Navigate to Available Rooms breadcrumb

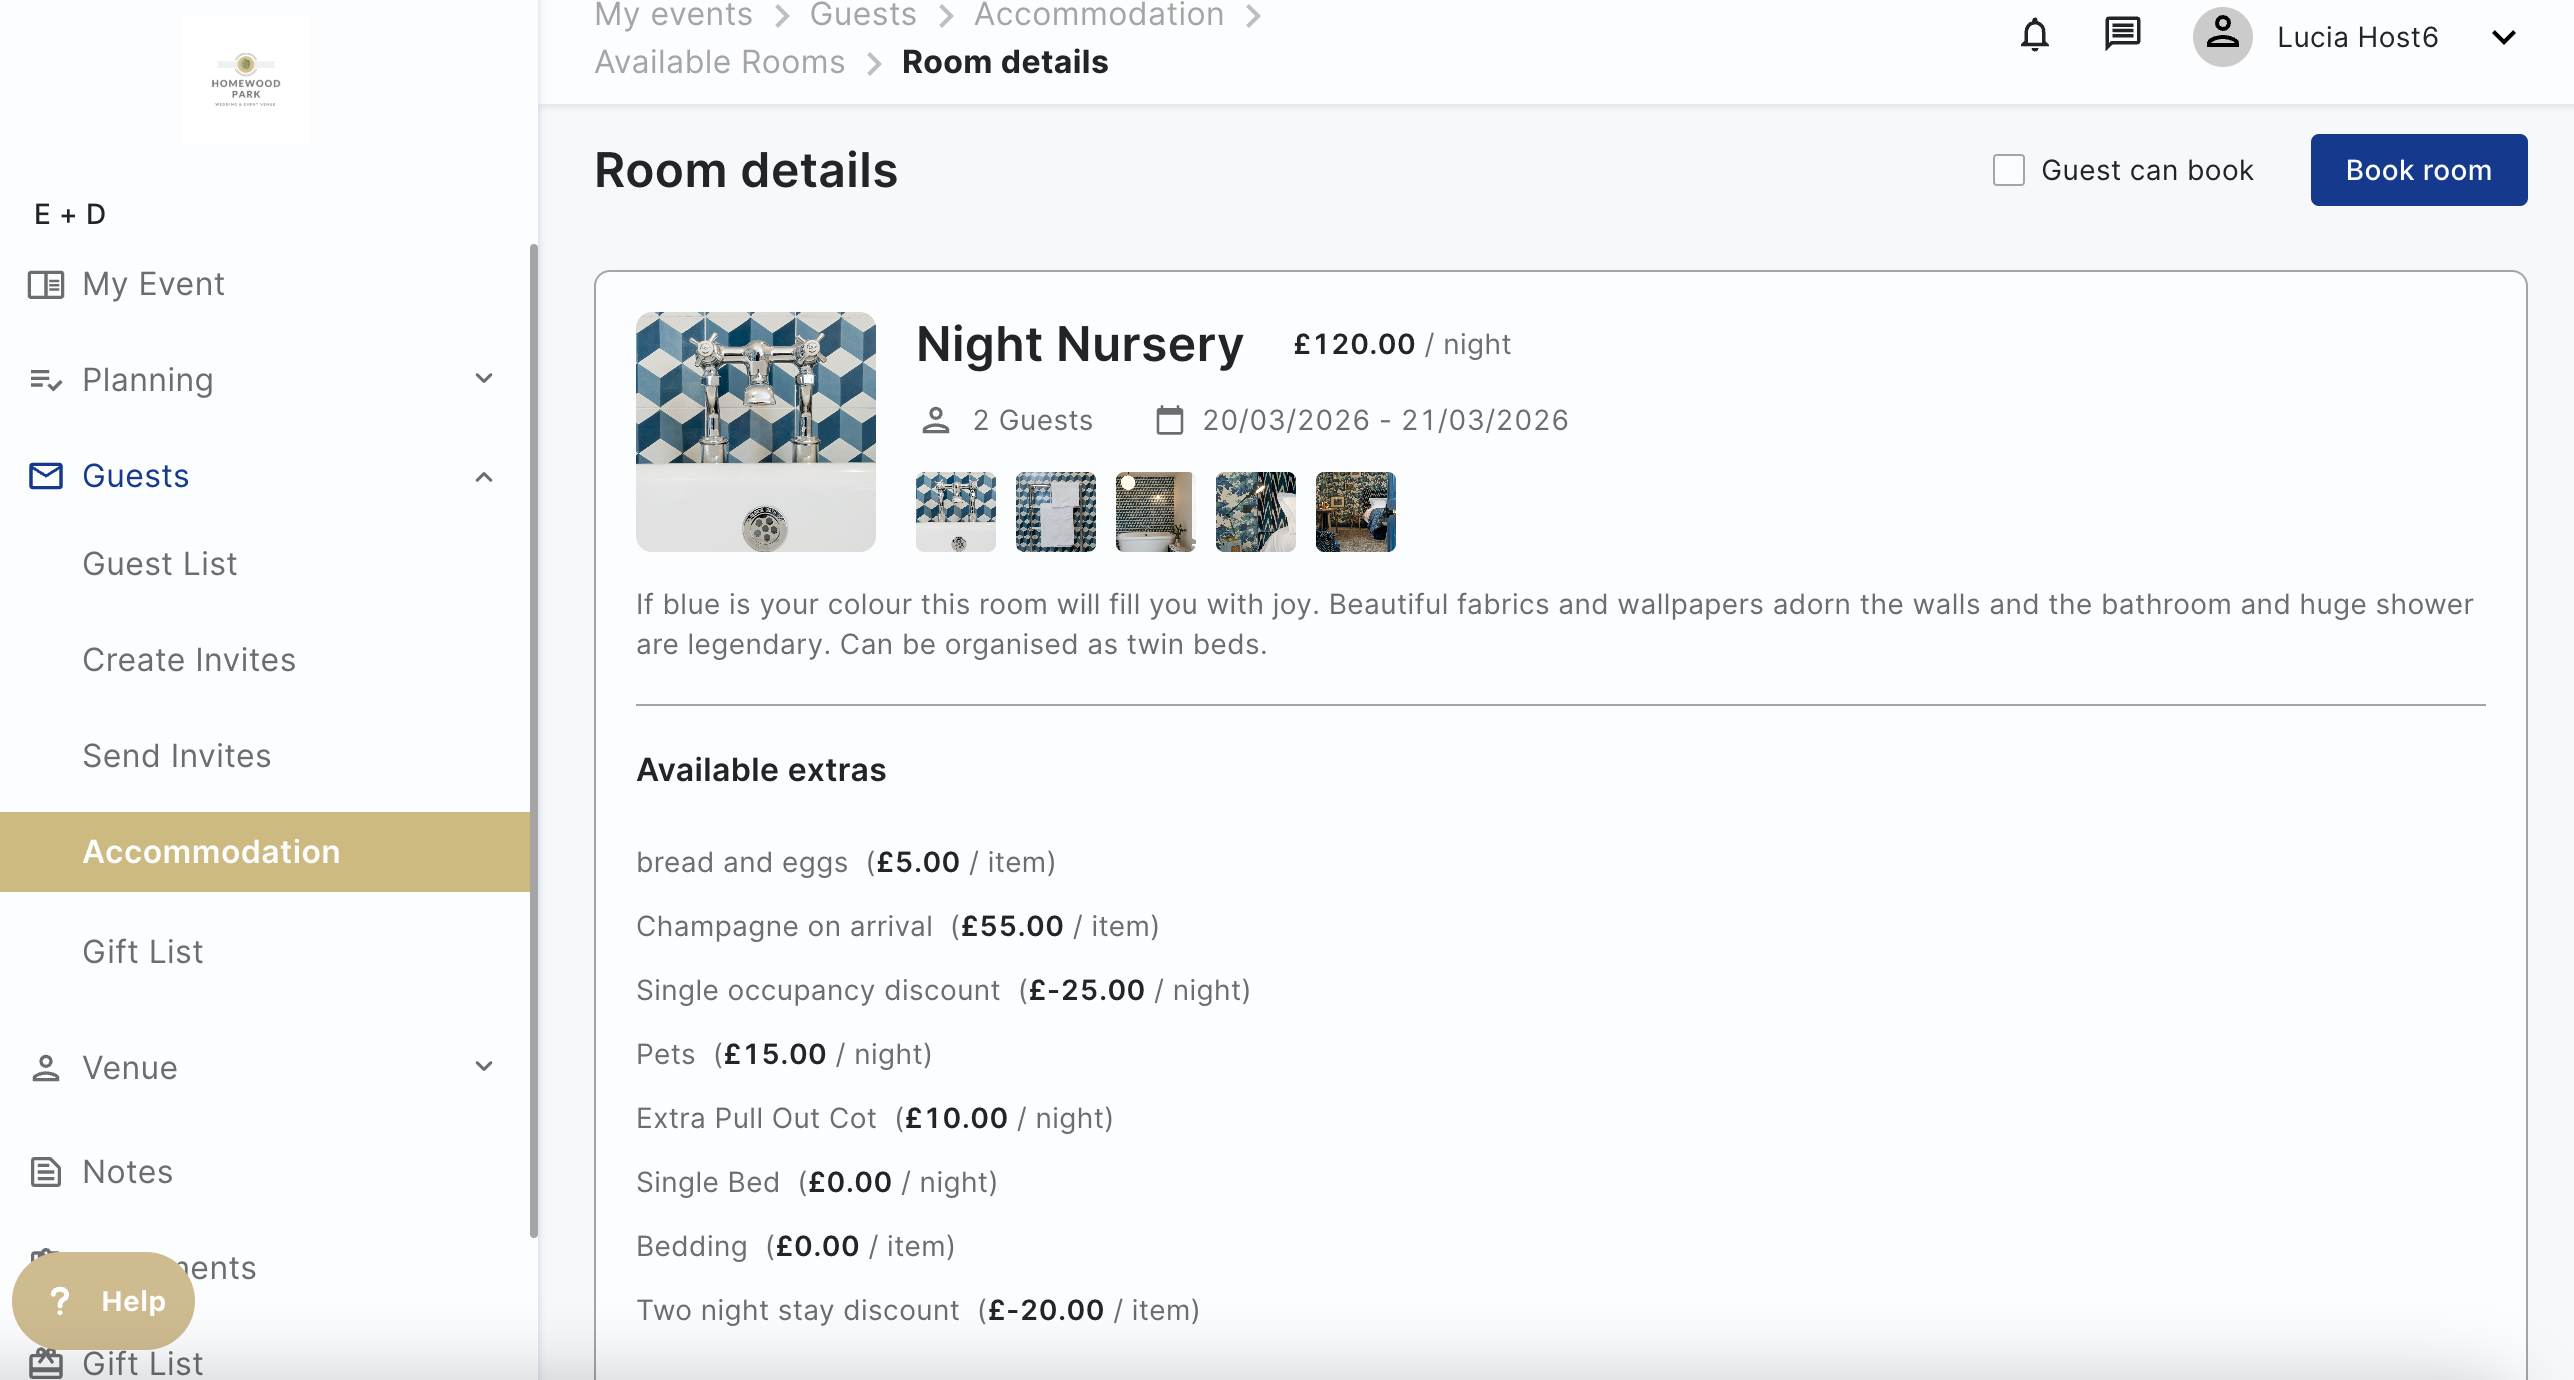pyautogui.click(x=720, y=62)
